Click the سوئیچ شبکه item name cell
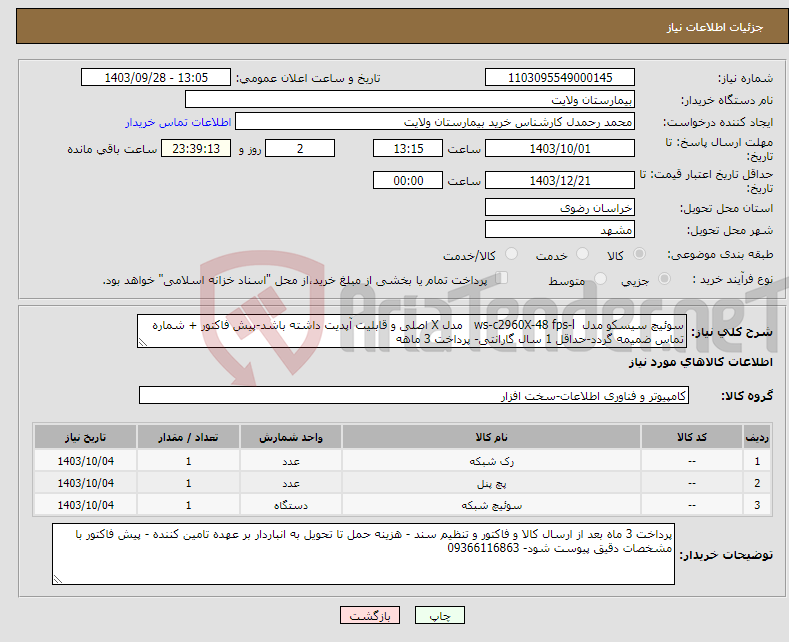This screenshot has height=642, width=789. pos(491,505)
